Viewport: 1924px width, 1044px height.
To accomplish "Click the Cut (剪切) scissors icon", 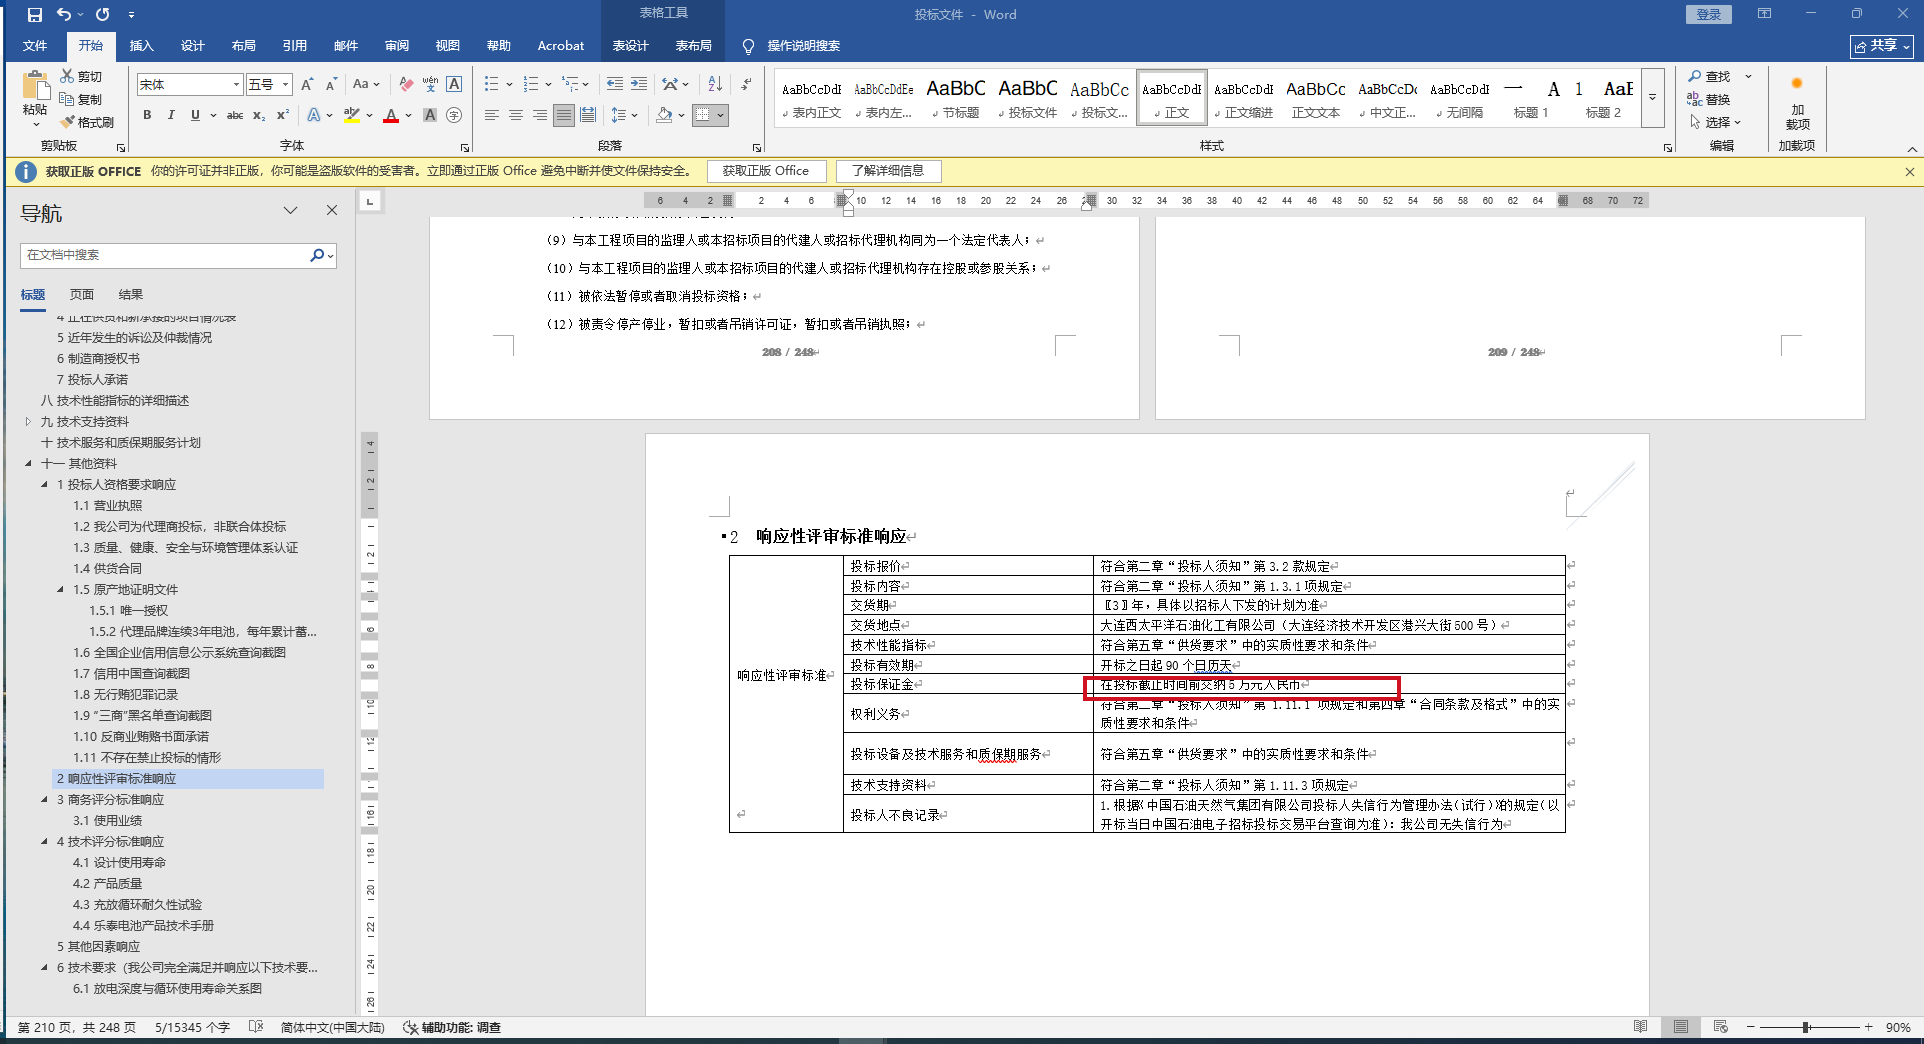I will [x=67, y=76].
